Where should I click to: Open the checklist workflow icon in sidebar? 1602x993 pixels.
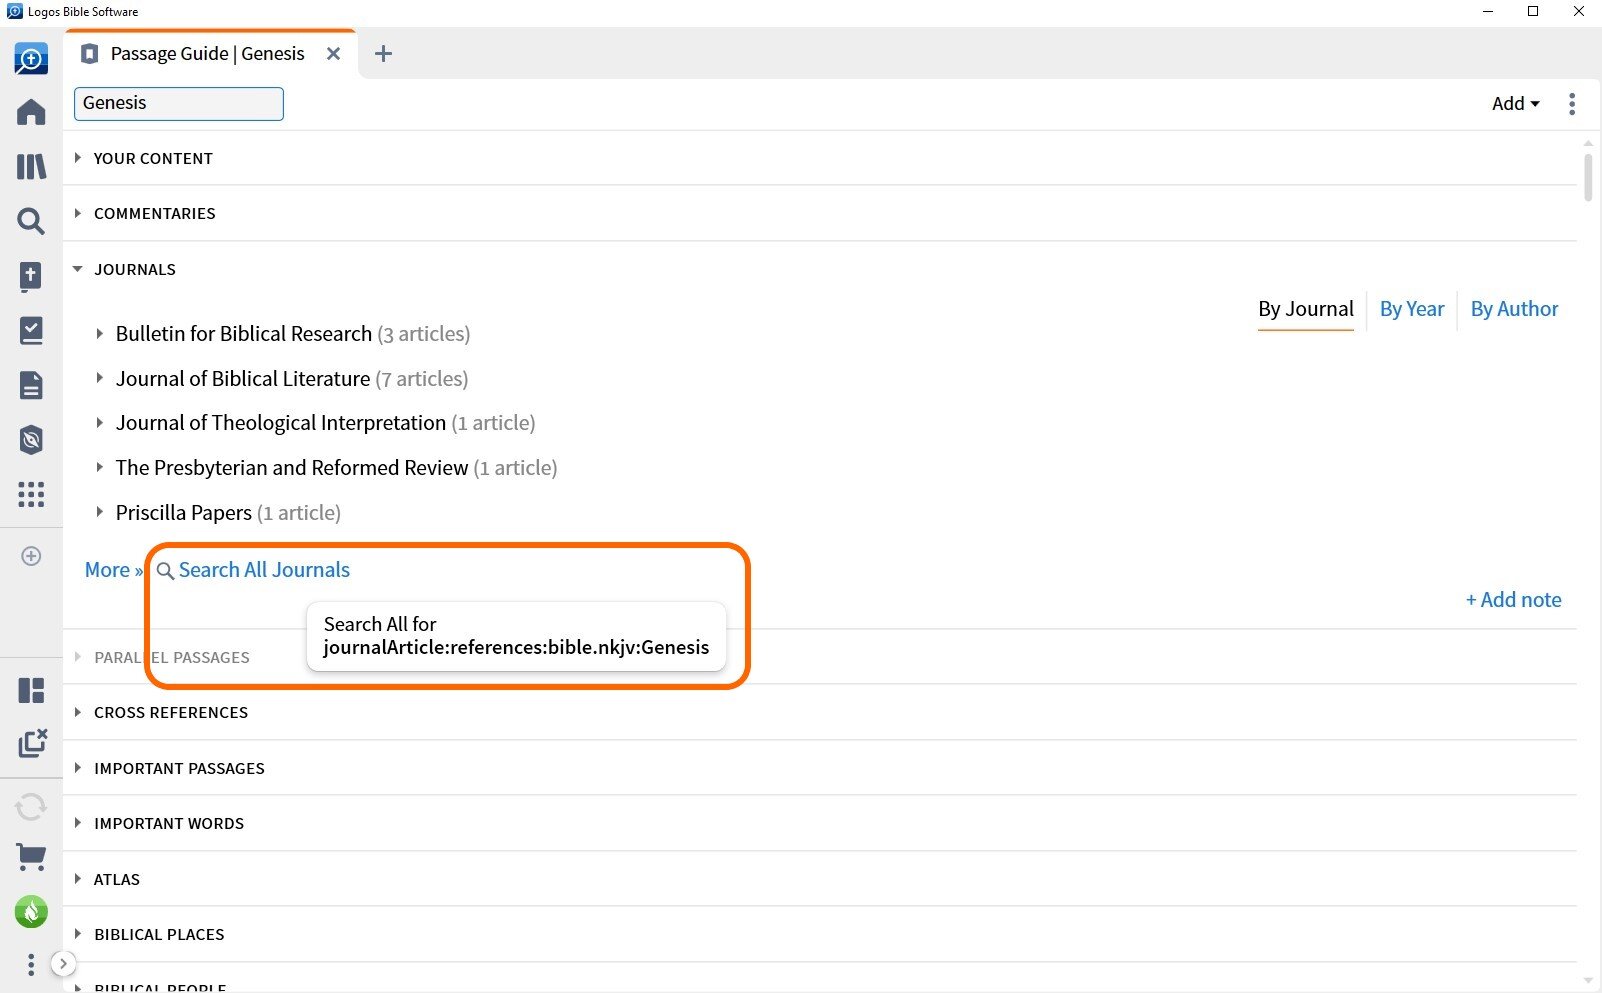click(31, 330)
